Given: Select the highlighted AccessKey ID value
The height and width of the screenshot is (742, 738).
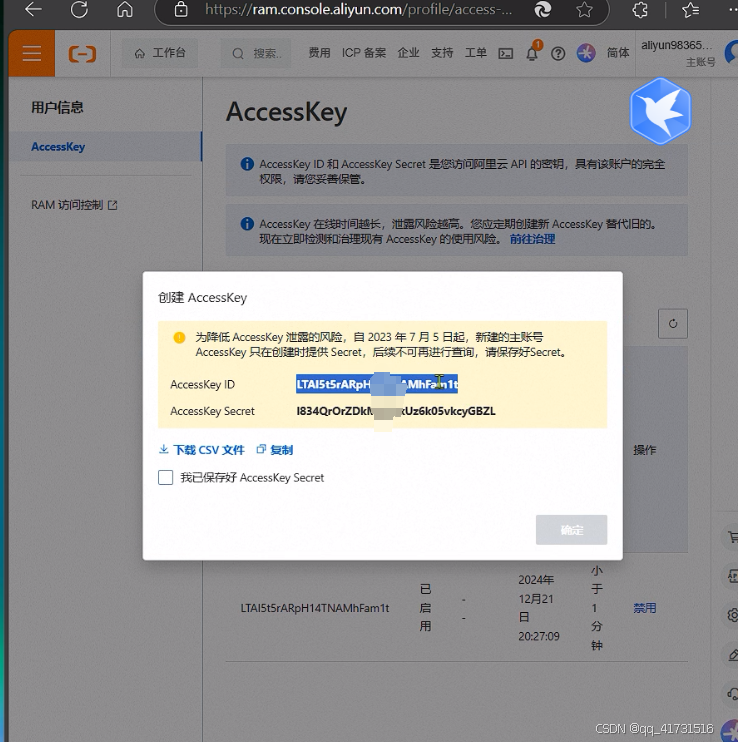Looking at the screenshot, I should [x=377, y=384].
